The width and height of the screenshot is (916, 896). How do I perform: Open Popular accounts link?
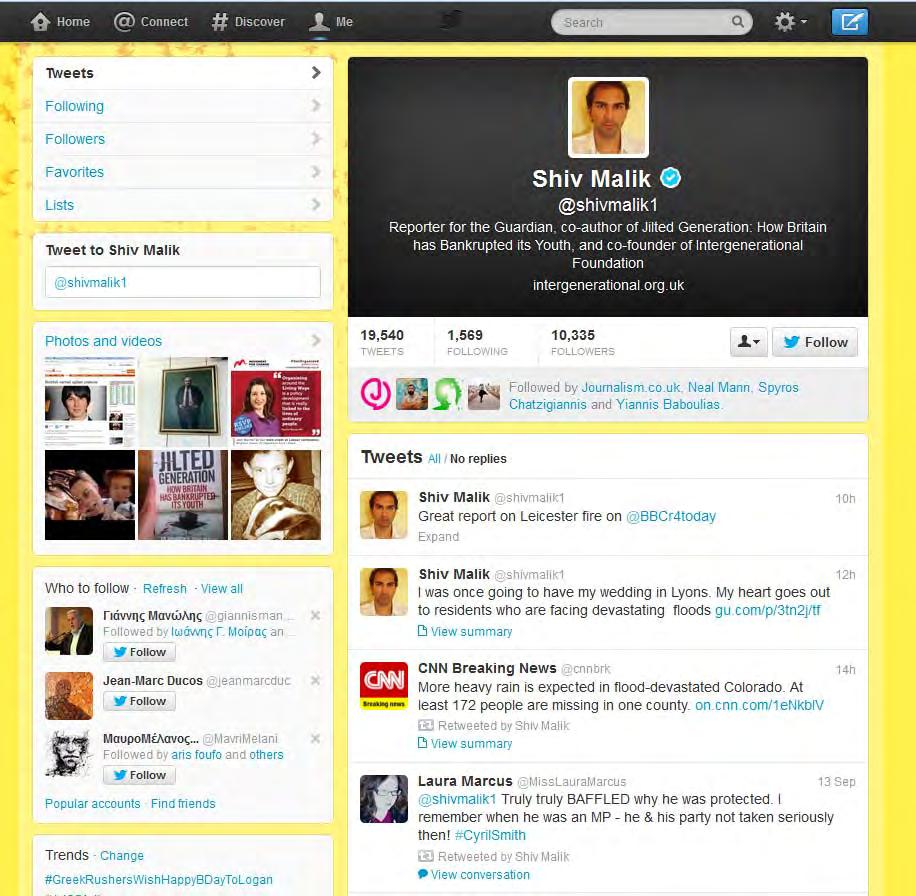(x=92, y=804)
